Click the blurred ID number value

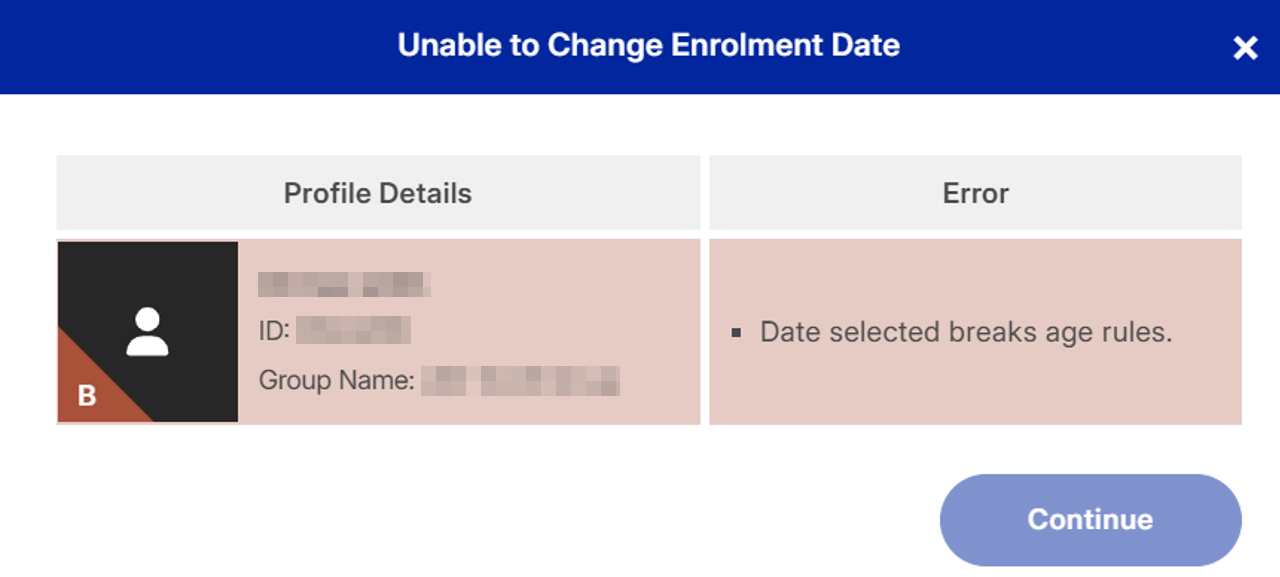(354, 330)
